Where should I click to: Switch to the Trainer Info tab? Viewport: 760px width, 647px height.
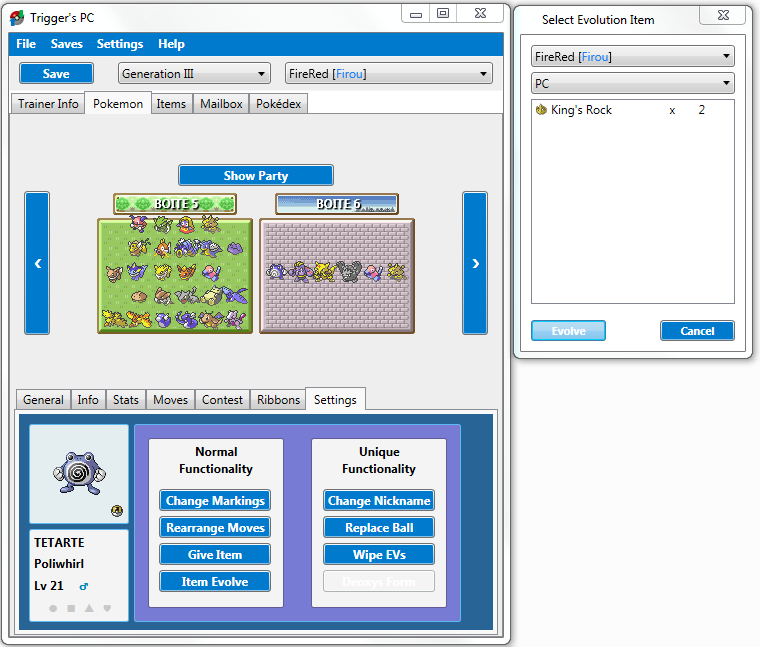tap(48, 104)
